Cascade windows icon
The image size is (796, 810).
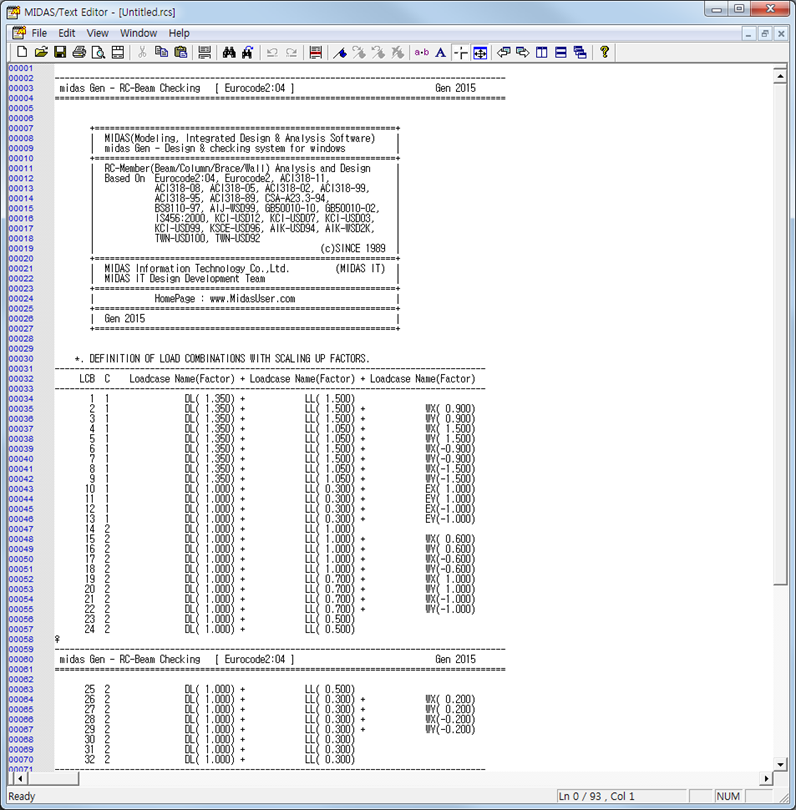point(580,52)
